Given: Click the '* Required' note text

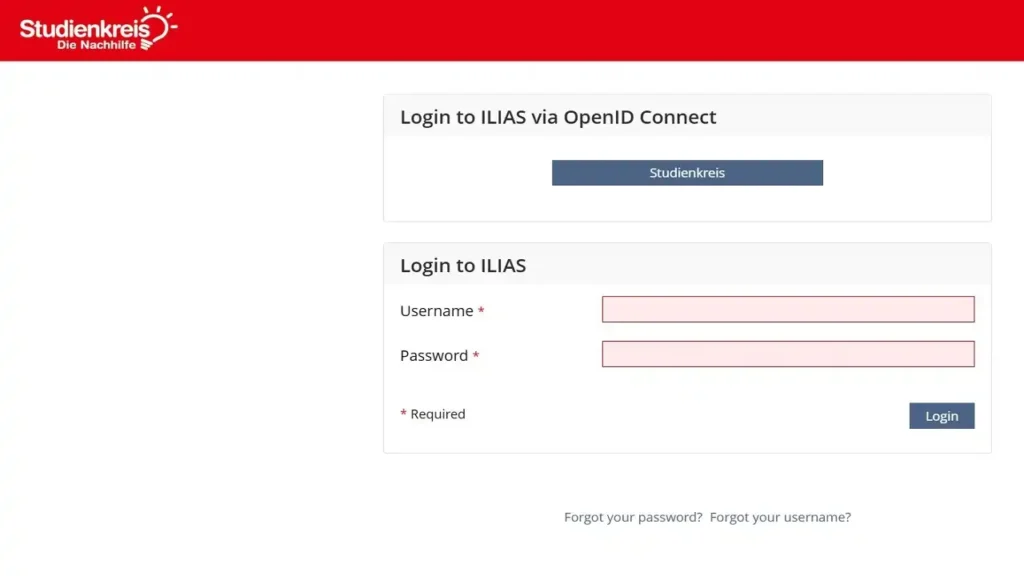Looking at the screenshot, I should click(433, 414).
